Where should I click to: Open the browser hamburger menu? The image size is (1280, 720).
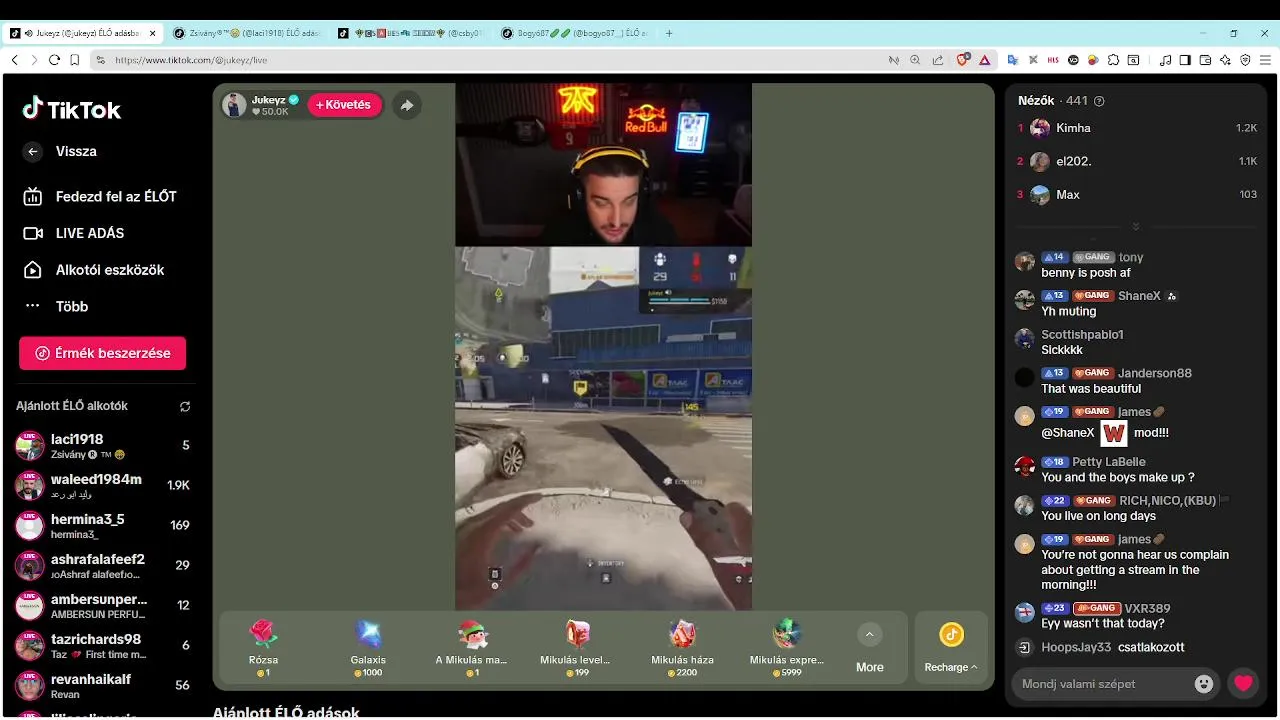(1265, 60)
